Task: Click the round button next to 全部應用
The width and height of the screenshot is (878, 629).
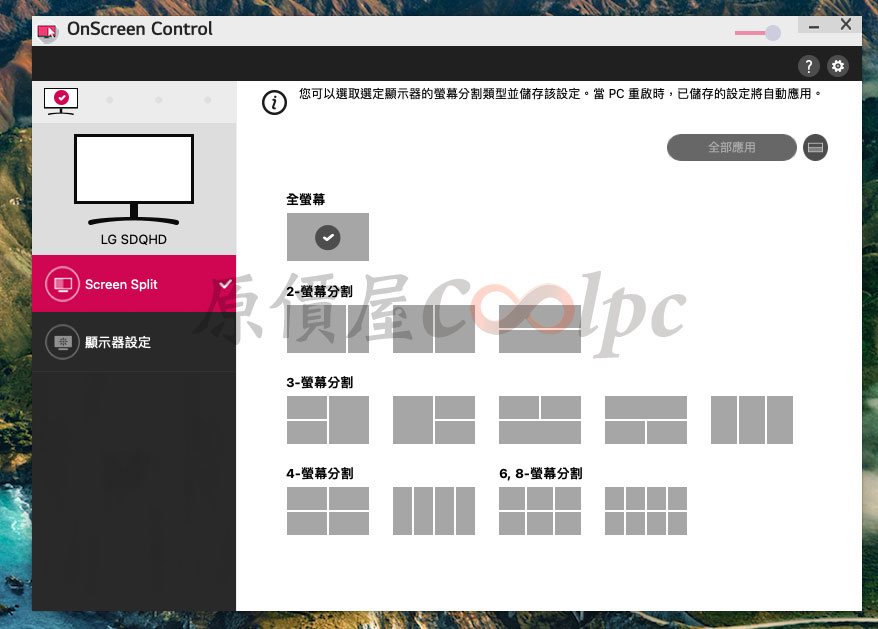Action: [x=815, y=148]
